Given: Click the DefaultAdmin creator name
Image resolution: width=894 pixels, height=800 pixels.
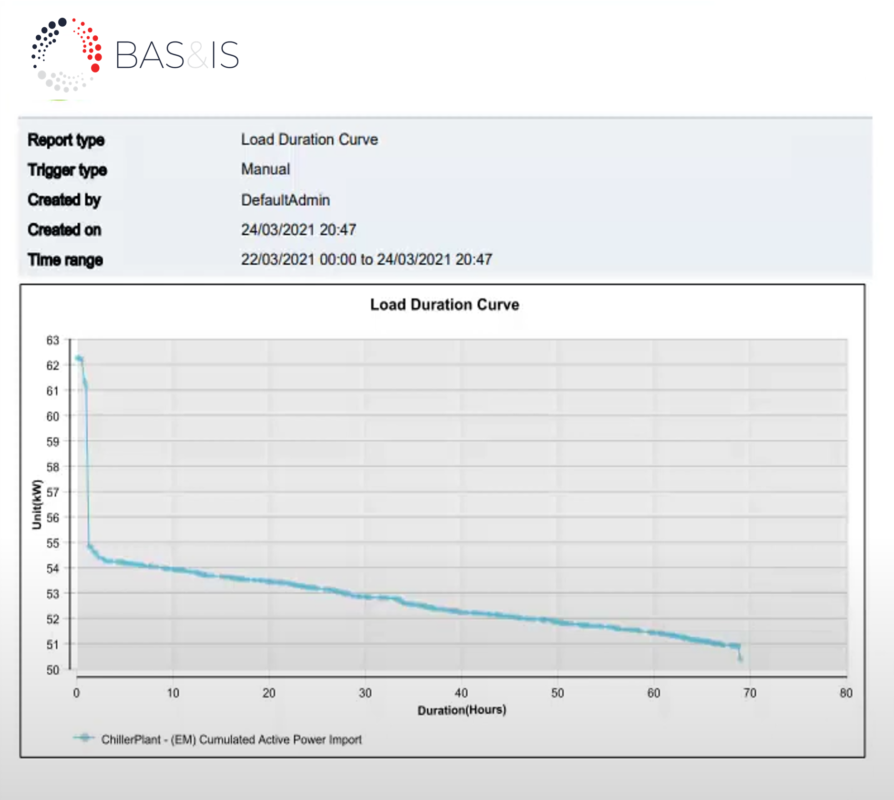Looking at the screenshot, I should [x=285, y=200].
